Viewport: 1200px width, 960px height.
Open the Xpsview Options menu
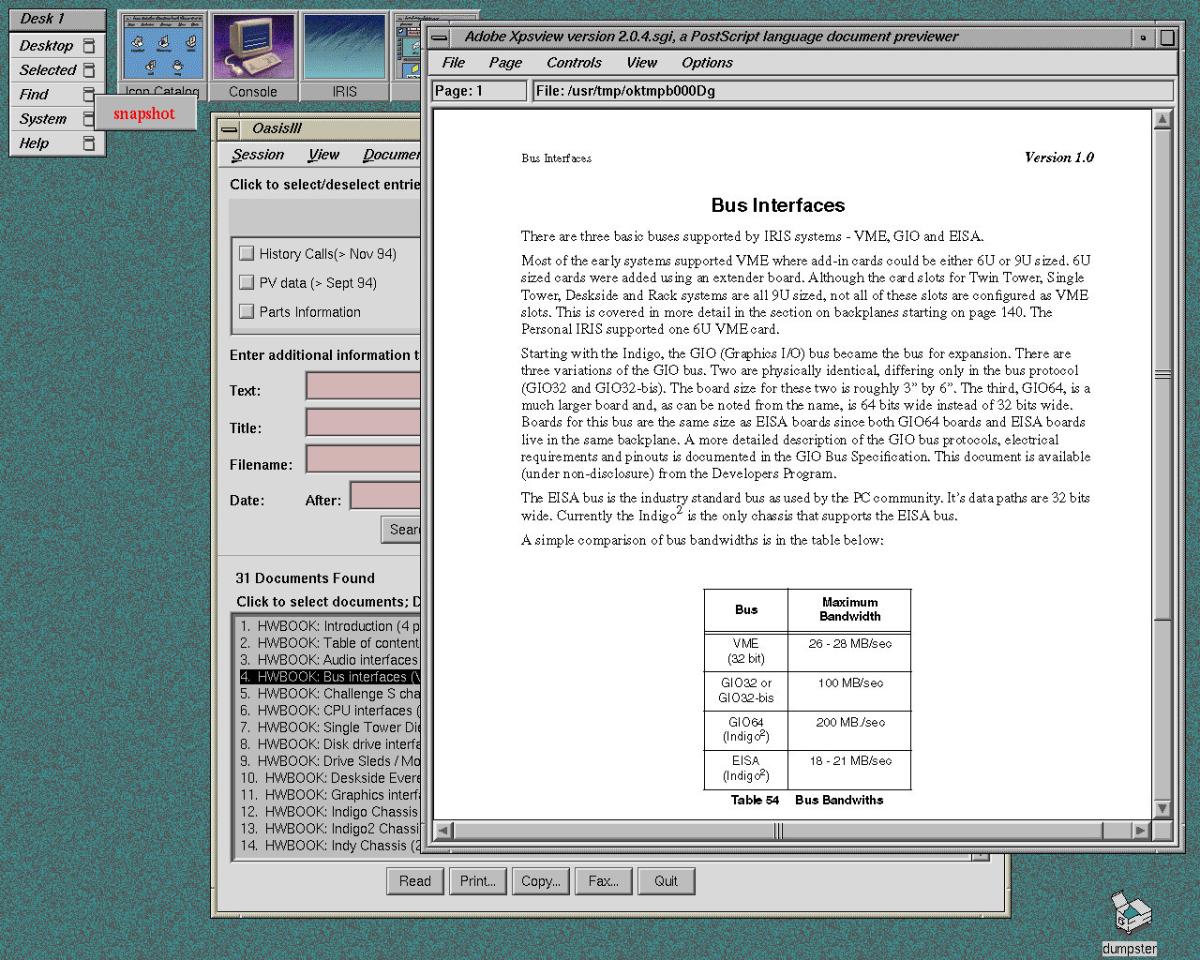pos(707,62)
